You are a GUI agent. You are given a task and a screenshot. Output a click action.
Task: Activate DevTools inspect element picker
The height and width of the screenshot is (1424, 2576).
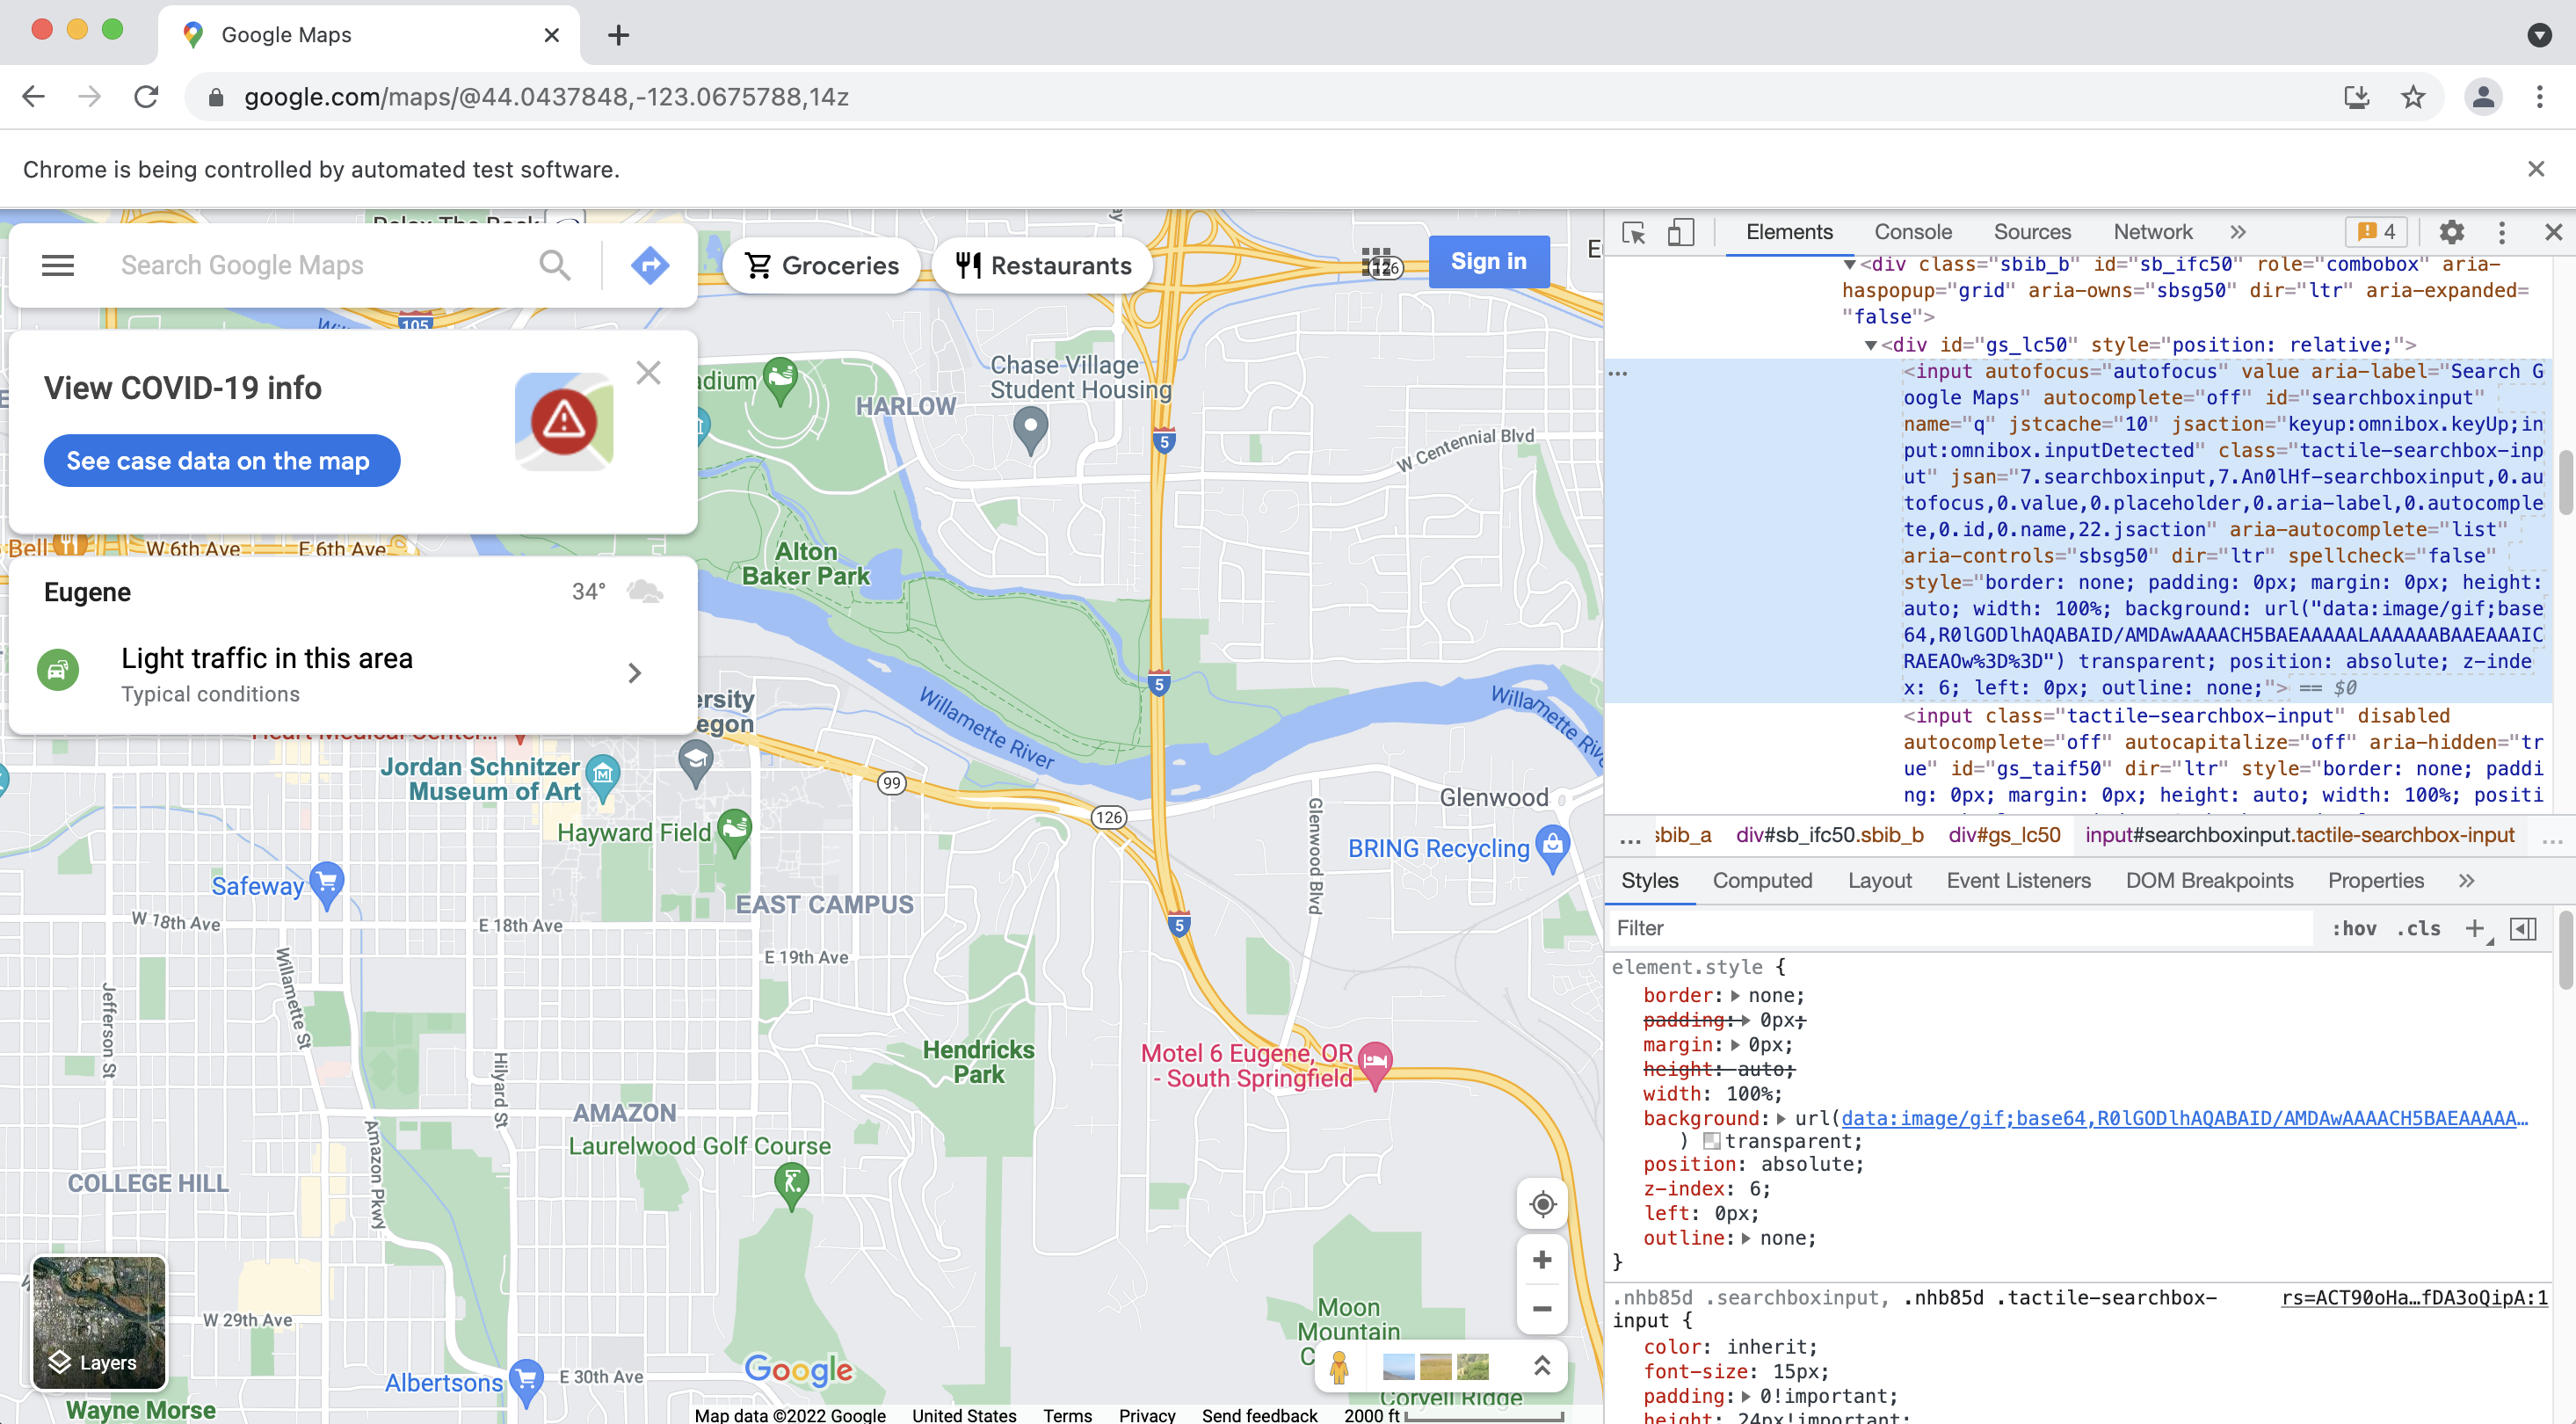[x=1634, y=232]
